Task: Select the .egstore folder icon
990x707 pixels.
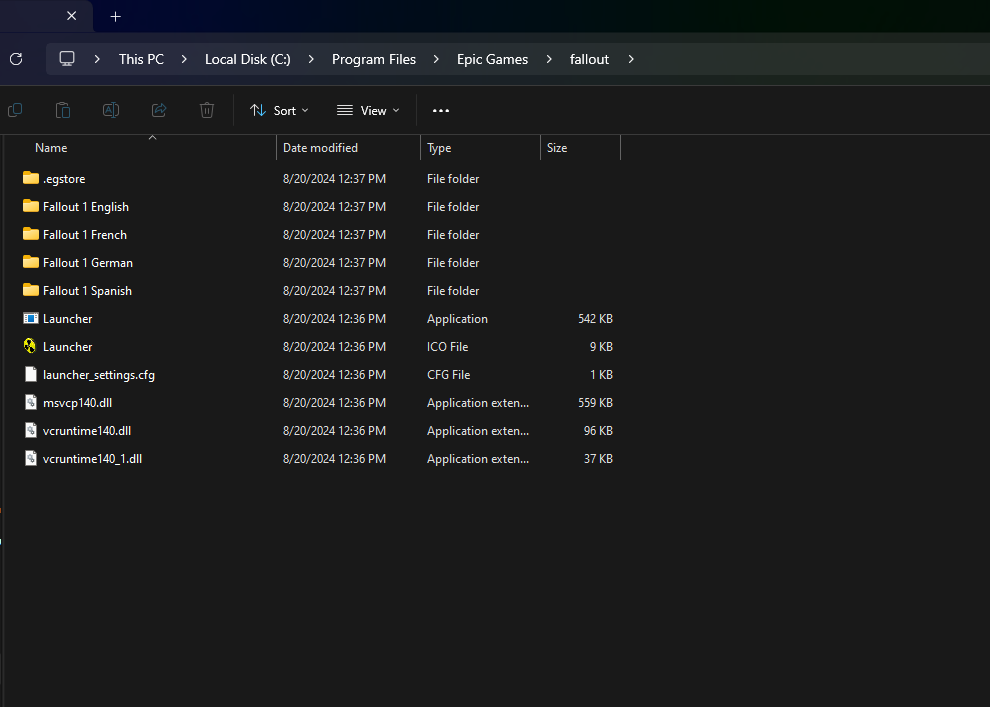Action: pos(31,178)
